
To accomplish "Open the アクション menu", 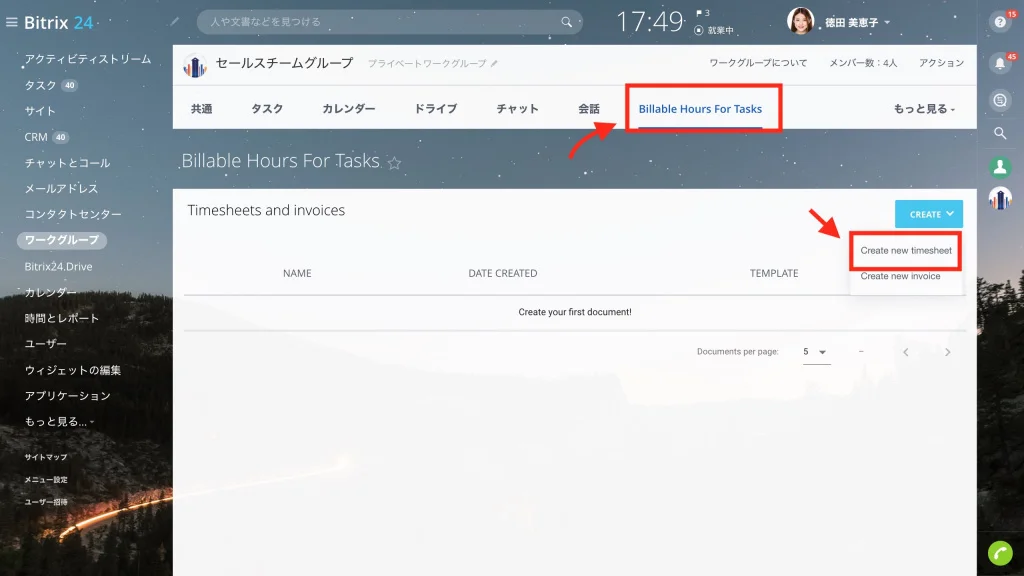I will (x=941, y=63).
